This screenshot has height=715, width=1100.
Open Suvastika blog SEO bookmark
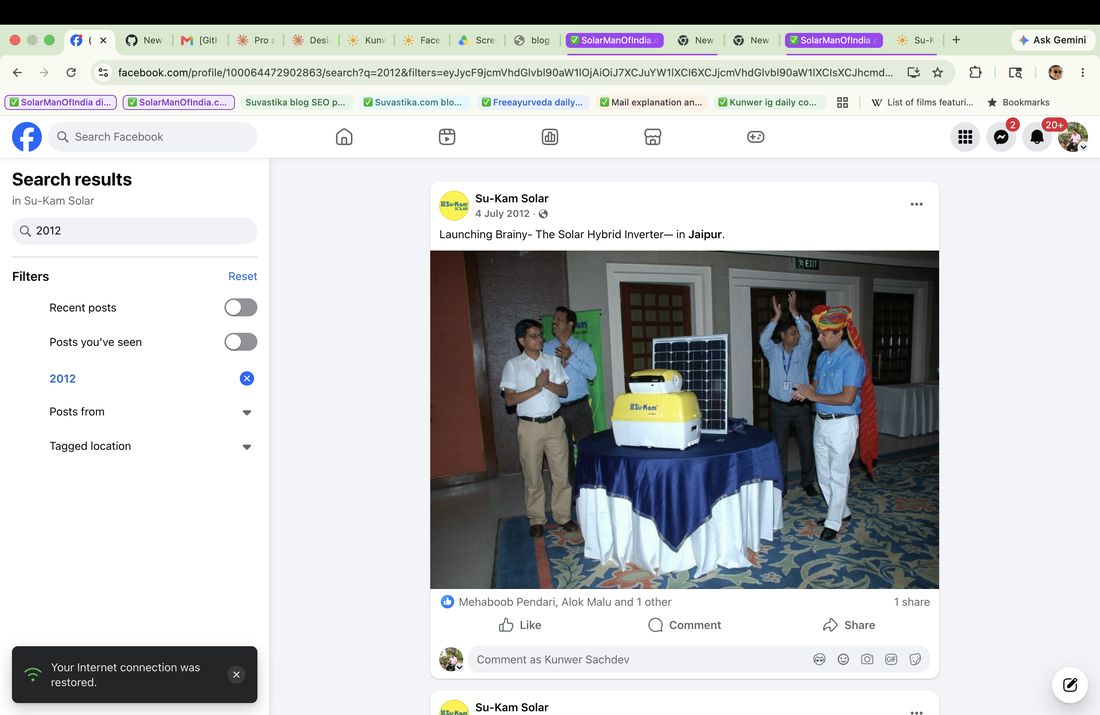click(x=295, y=102)
